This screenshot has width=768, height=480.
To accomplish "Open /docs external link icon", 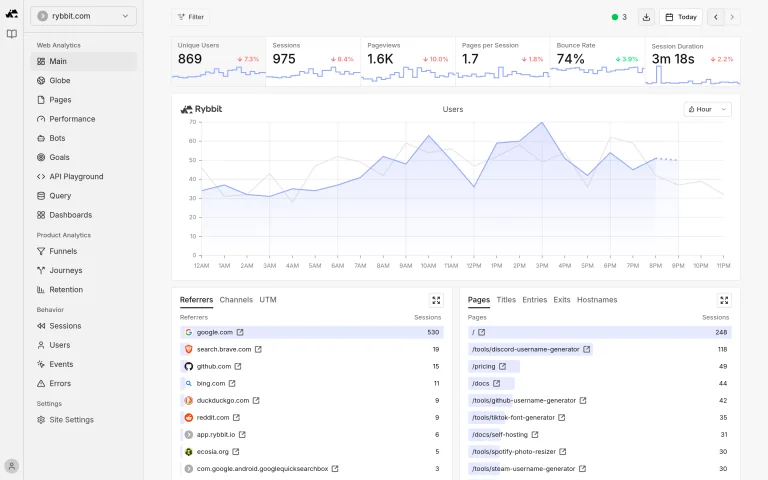I will (496, 384).
